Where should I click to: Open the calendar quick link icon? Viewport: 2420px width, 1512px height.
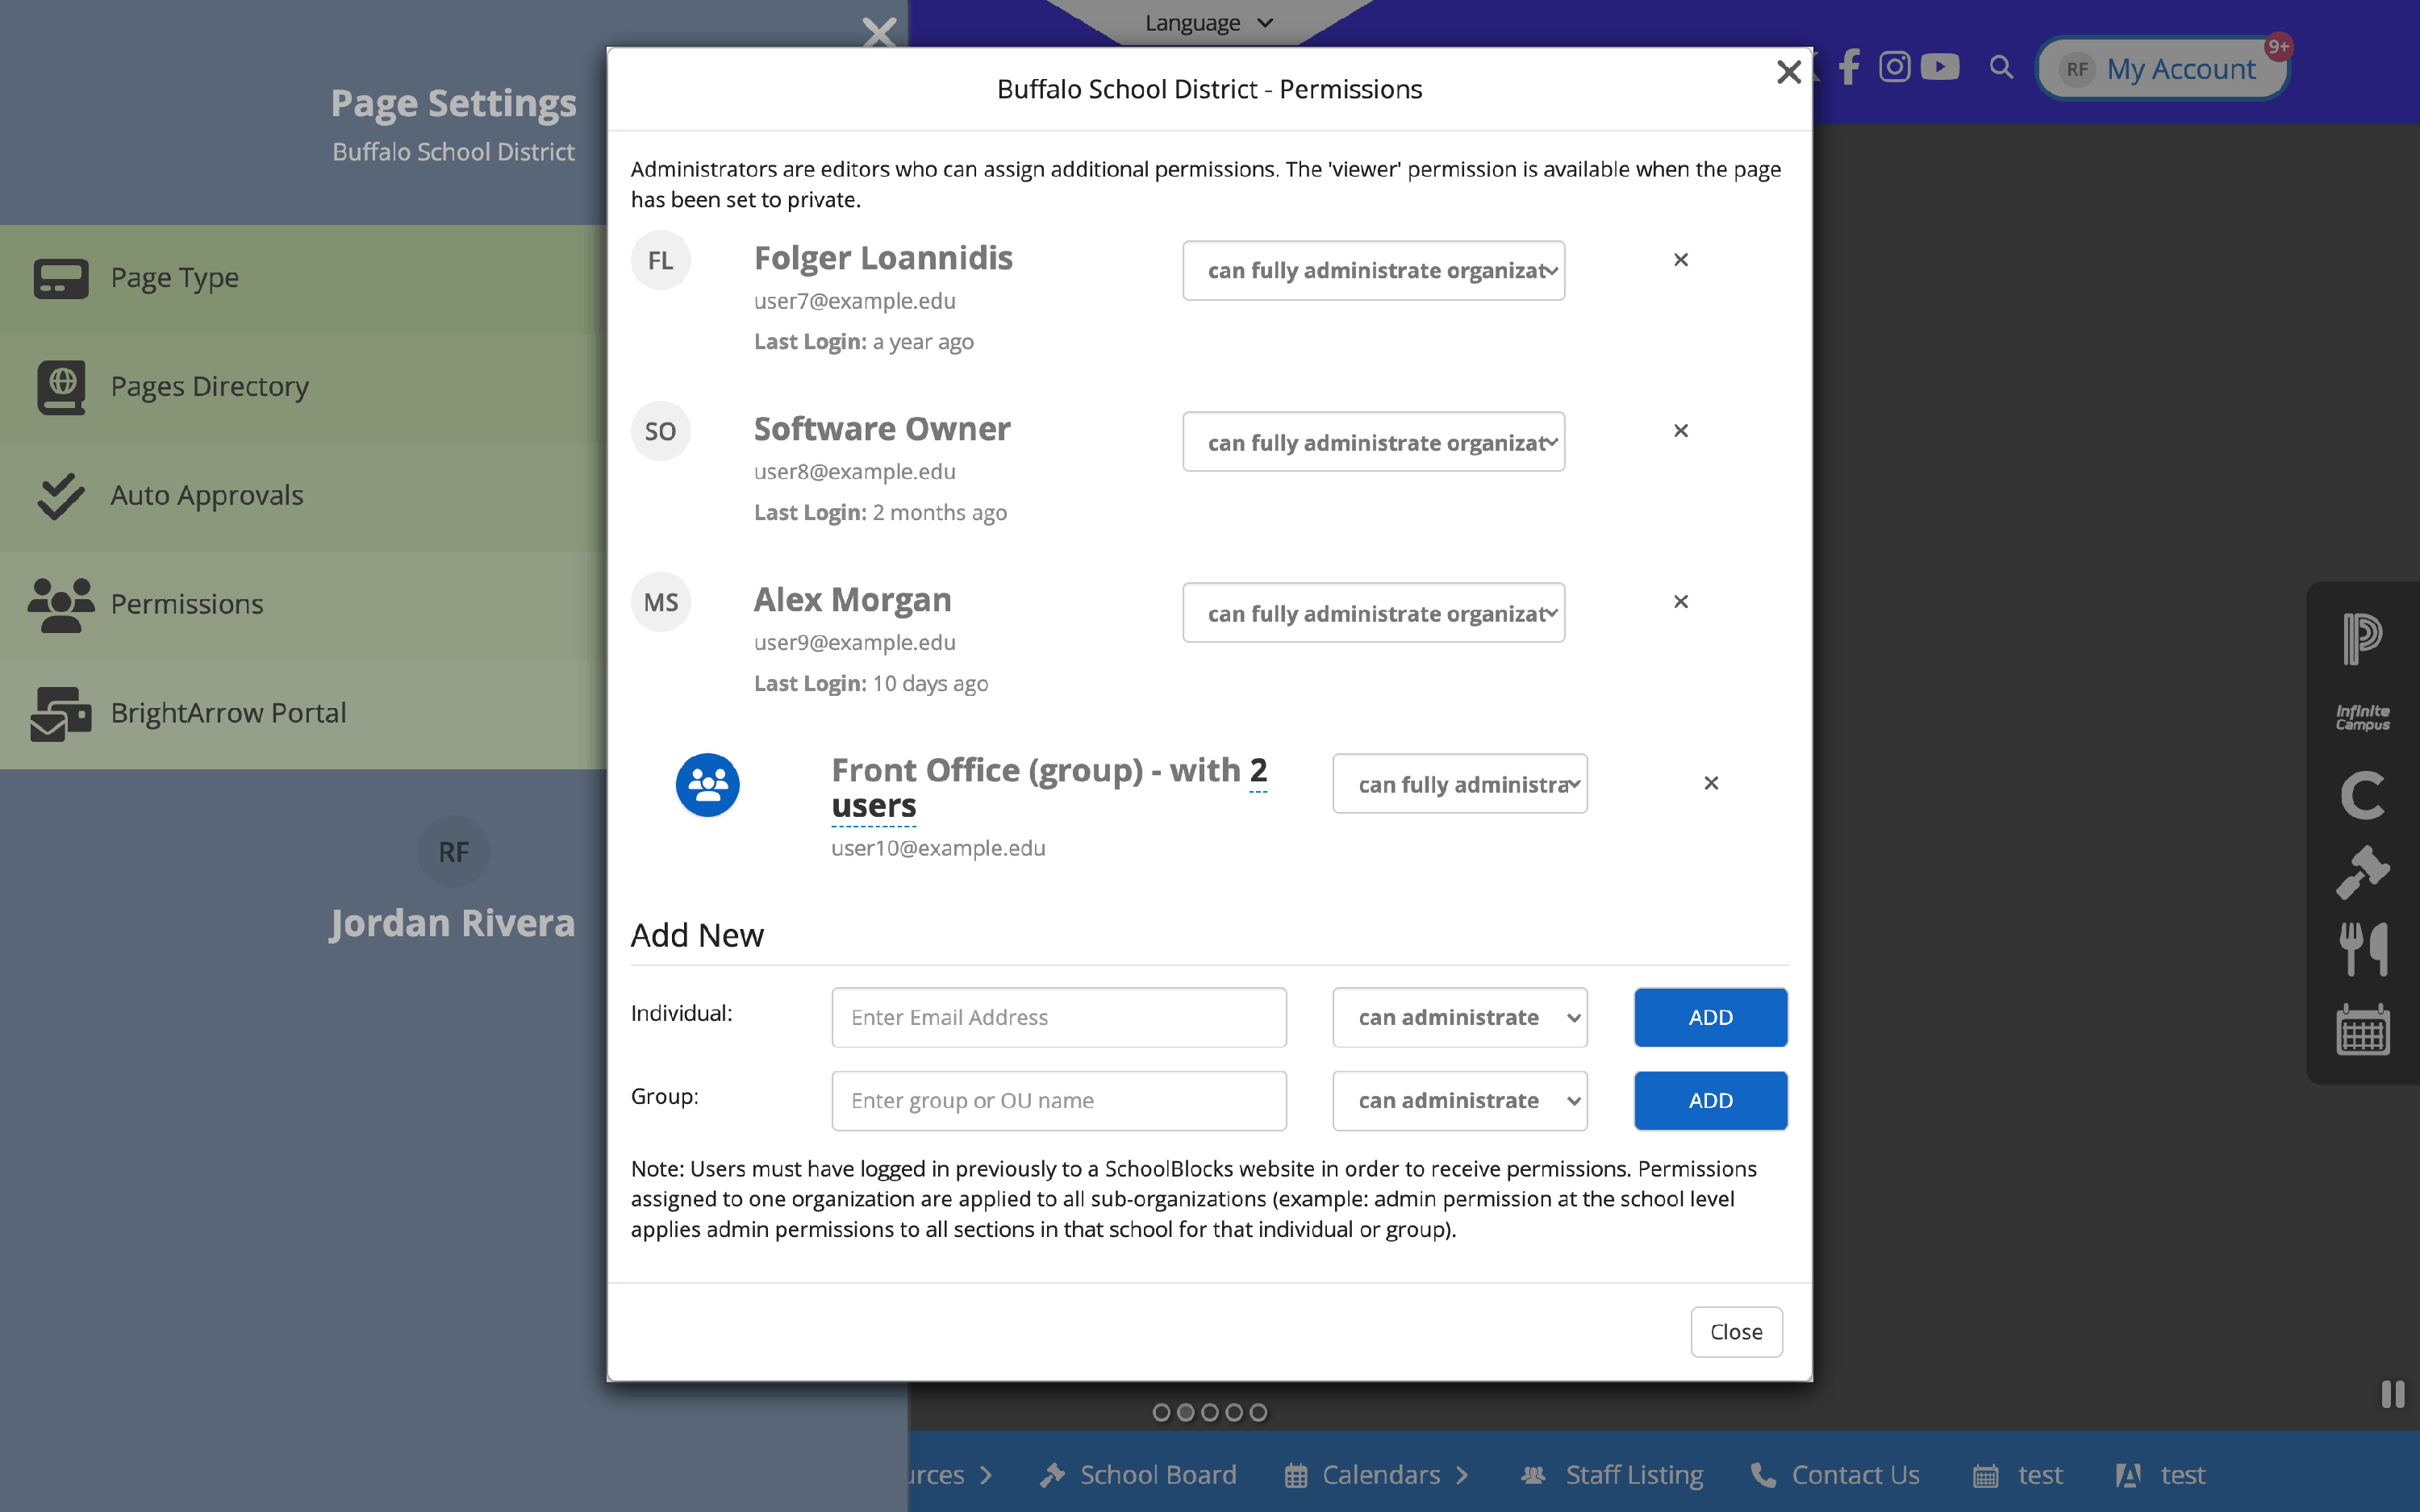coord(2362,1030)
